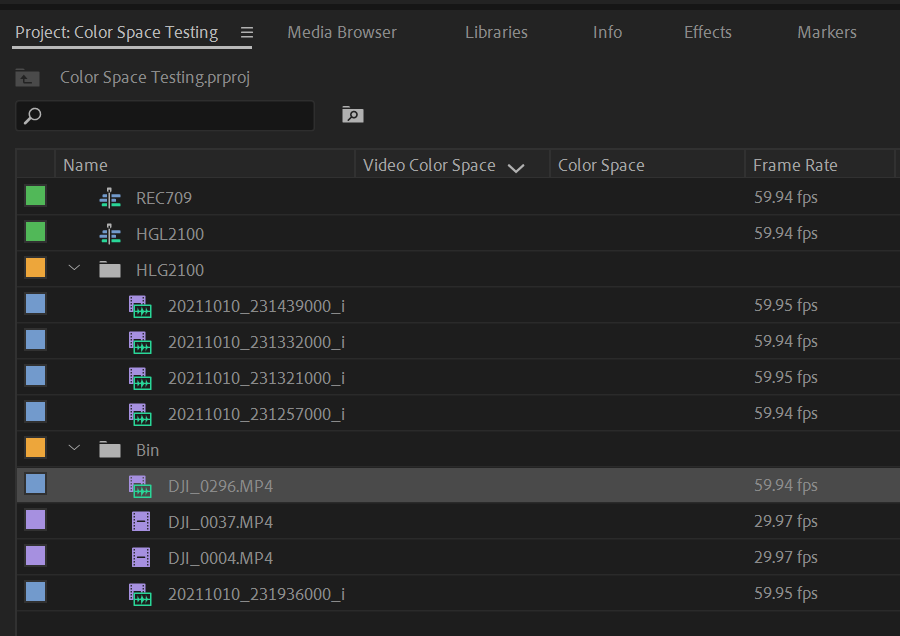Screen dimensions: 900x636
Task: Click the film clip icon for DJI_0037.MP4
Action: (140, 521)
